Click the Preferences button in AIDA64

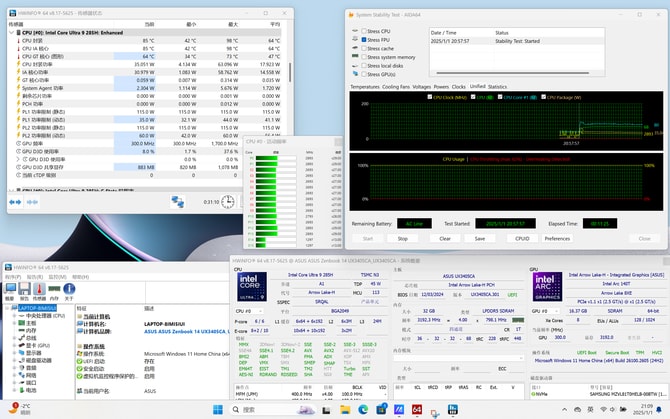click(557, 239)
